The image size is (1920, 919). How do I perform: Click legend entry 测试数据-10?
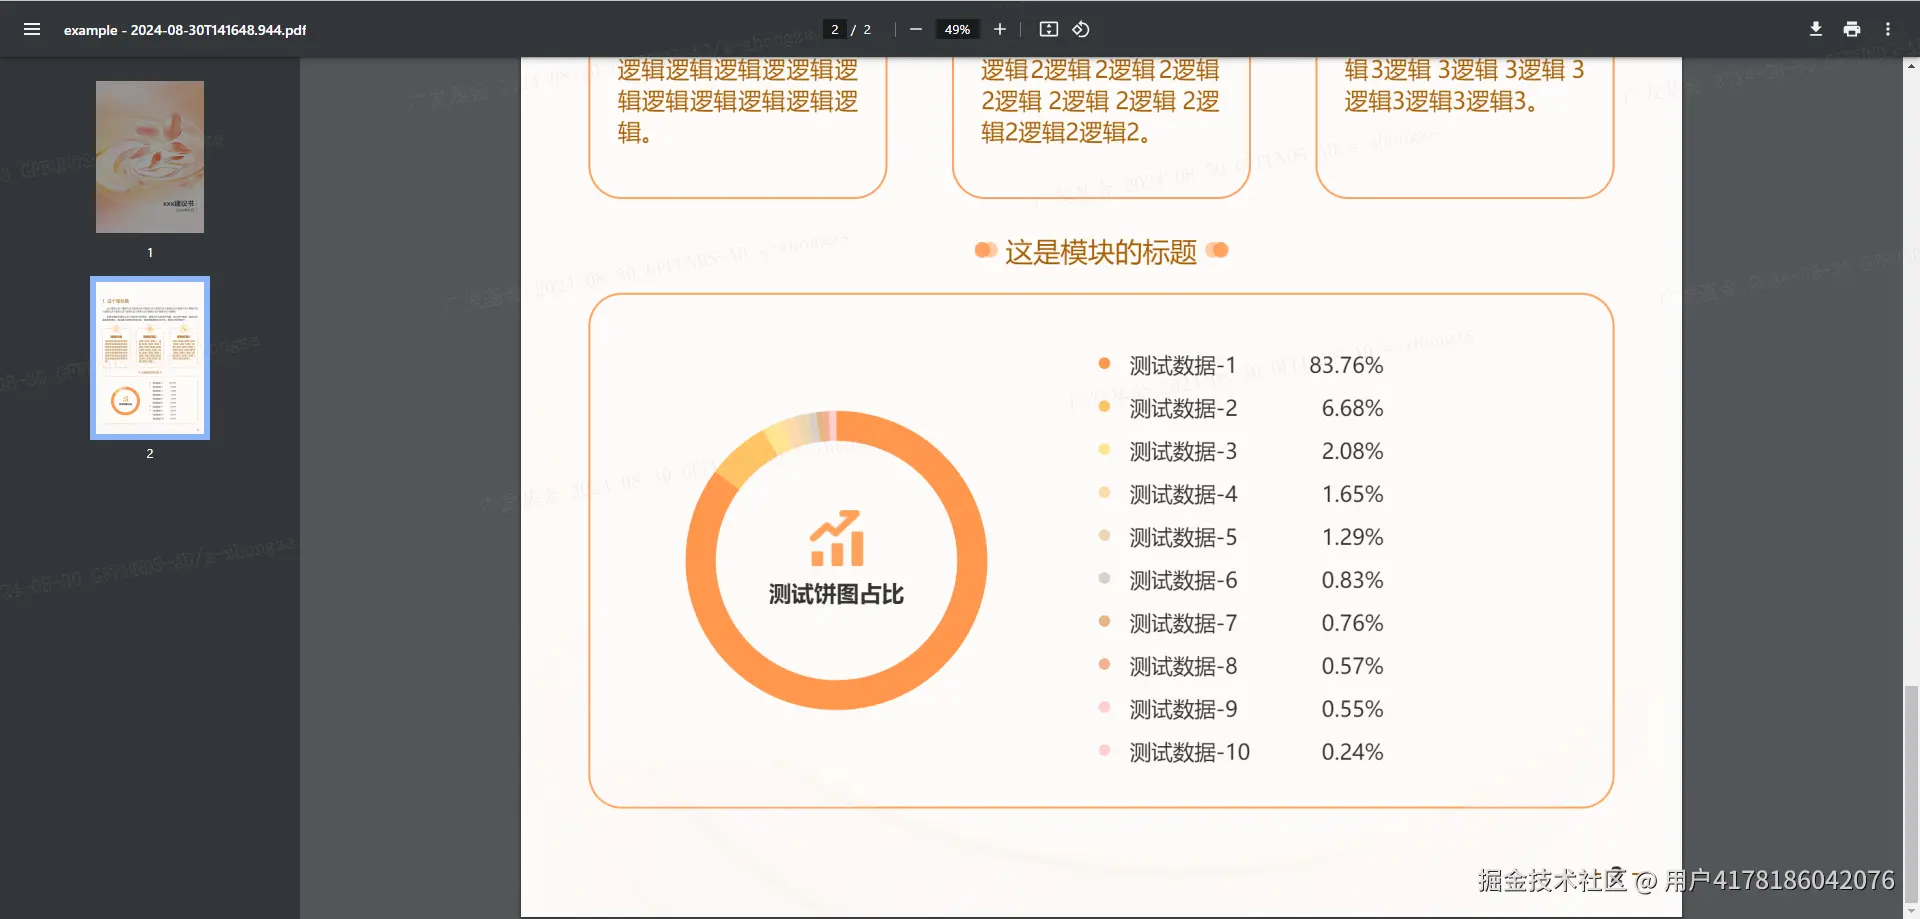(1190, 752)
